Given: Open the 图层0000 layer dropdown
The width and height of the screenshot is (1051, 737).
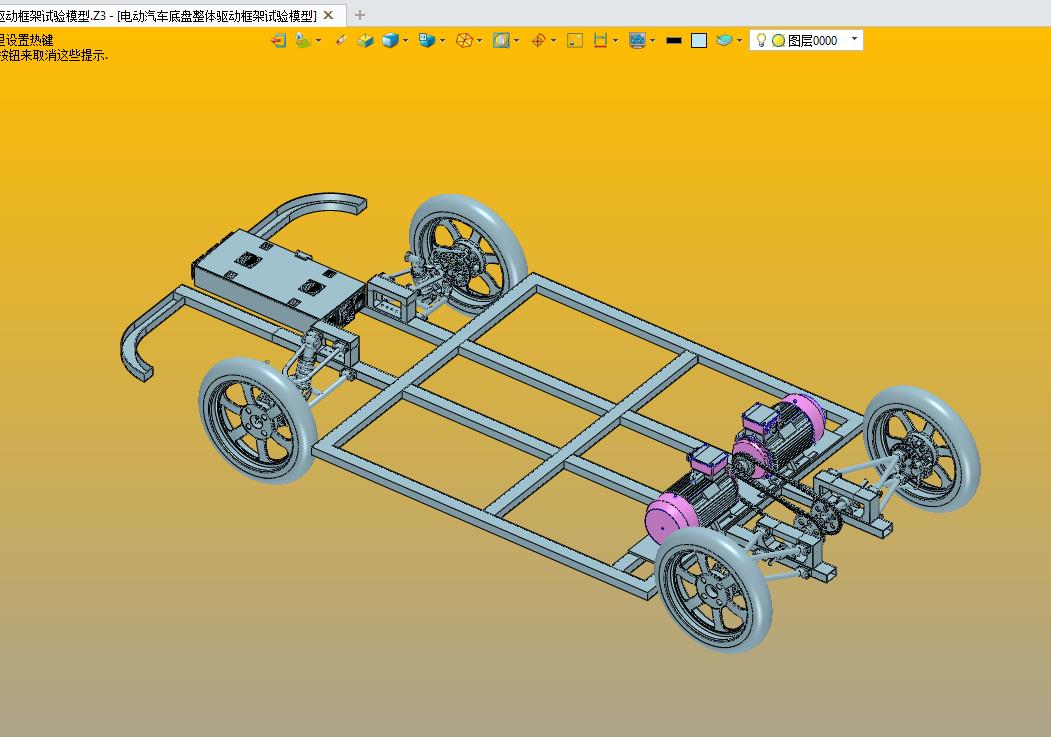Looking at the screenshot, I should pos(854,40).
